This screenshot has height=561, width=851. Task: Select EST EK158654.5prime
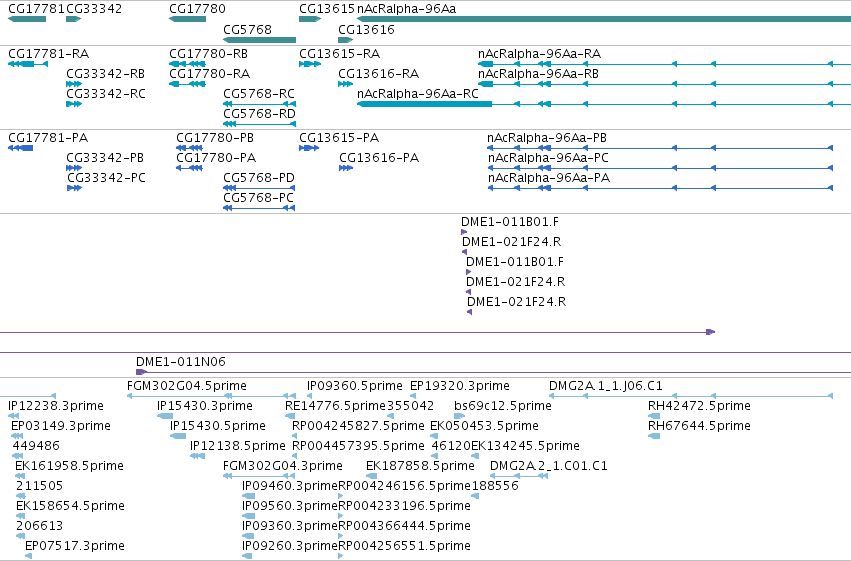71,506
